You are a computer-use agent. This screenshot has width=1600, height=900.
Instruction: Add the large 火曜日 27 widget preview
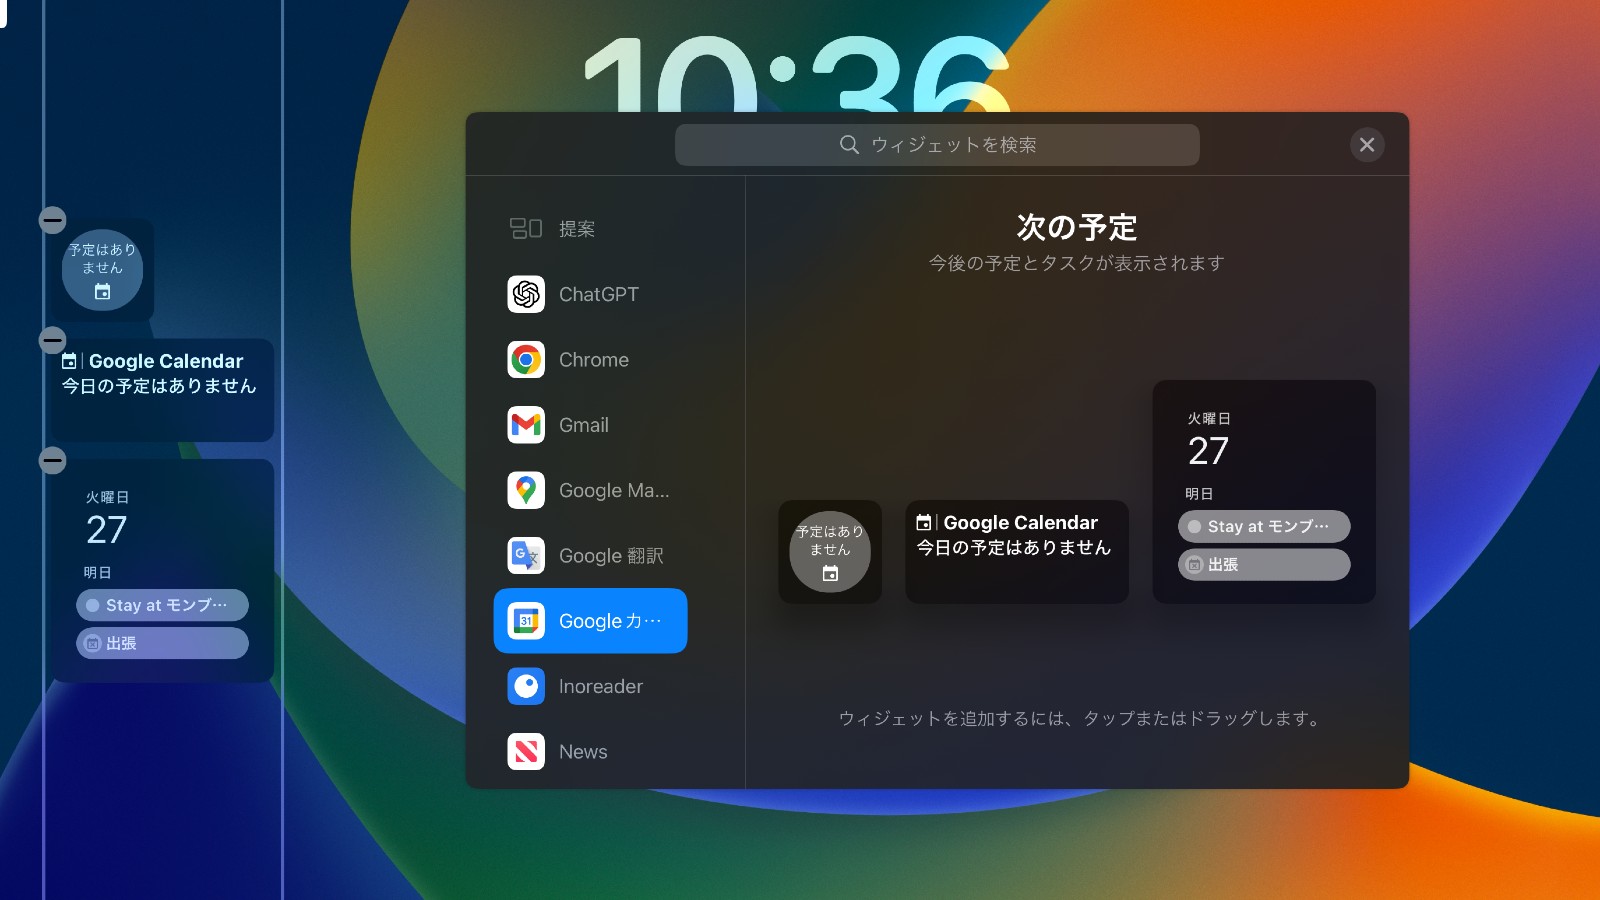click(1264, 491)
